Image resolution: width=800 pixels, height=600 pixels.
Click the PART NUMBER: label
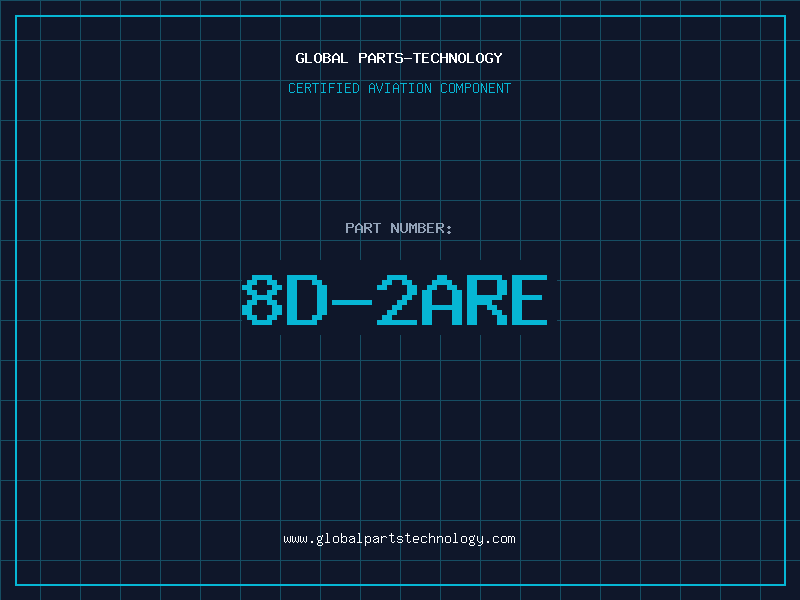(399, 228)
